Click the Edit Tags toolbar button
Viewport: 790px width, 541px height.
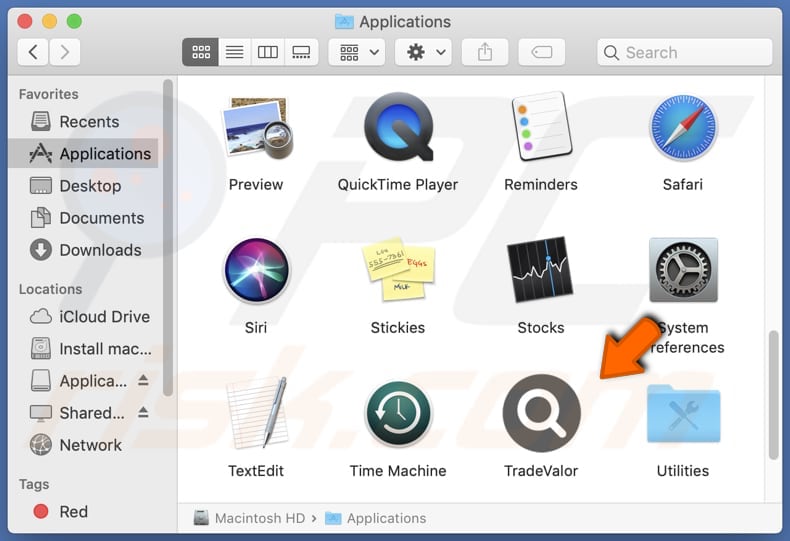542,52
